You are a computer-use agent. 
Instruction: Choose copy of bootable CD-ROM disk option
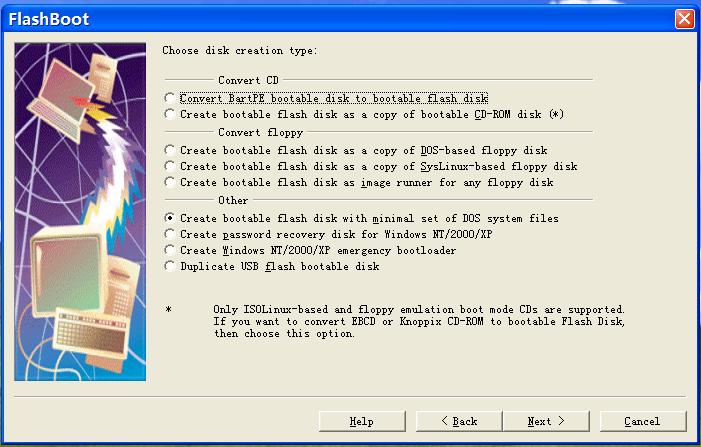point(170,115)
